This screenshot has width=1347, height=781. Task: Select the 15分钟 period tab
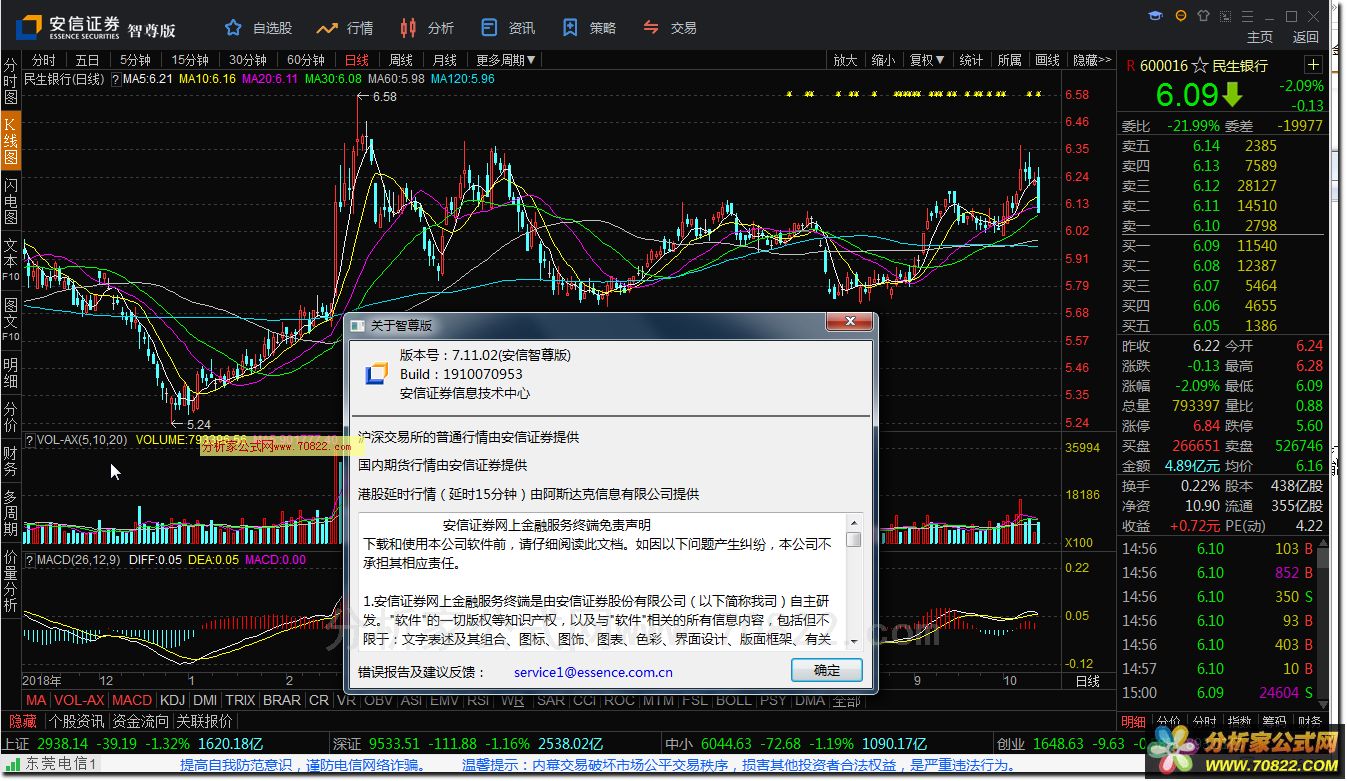190,60
